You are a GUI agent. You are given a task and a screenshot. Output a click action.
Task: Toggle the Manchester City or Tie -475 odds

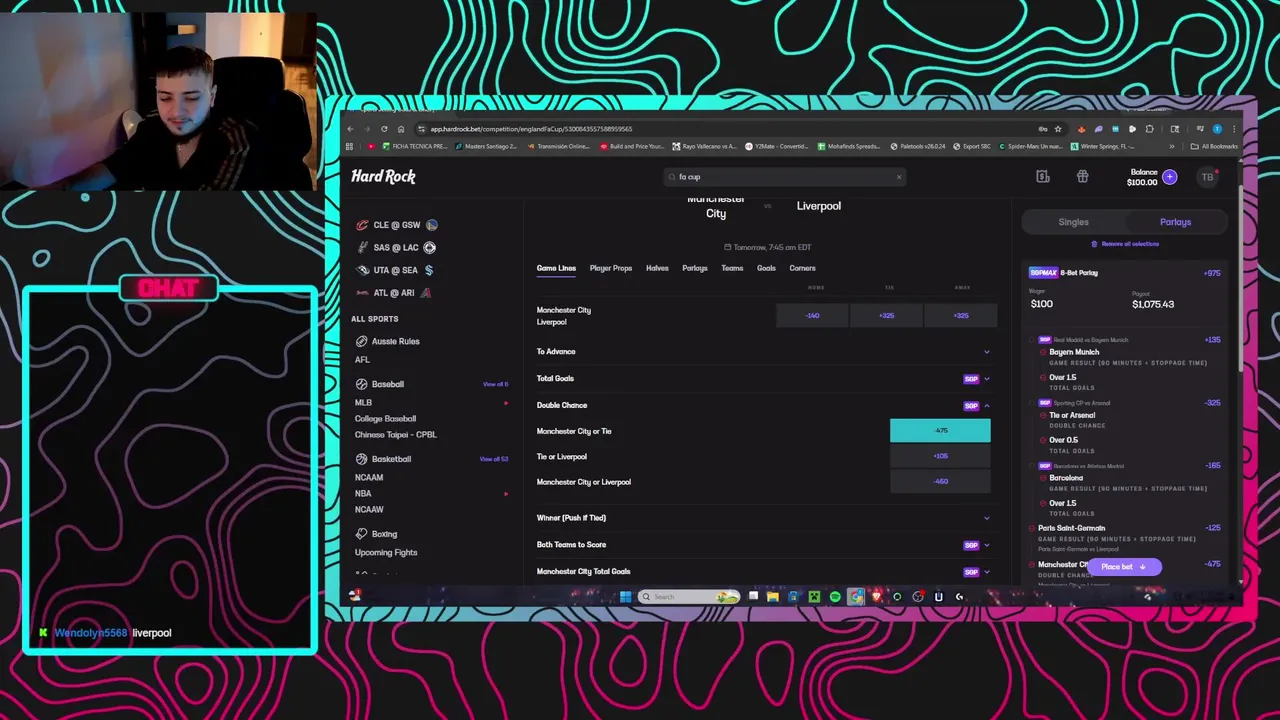point(940,431)
